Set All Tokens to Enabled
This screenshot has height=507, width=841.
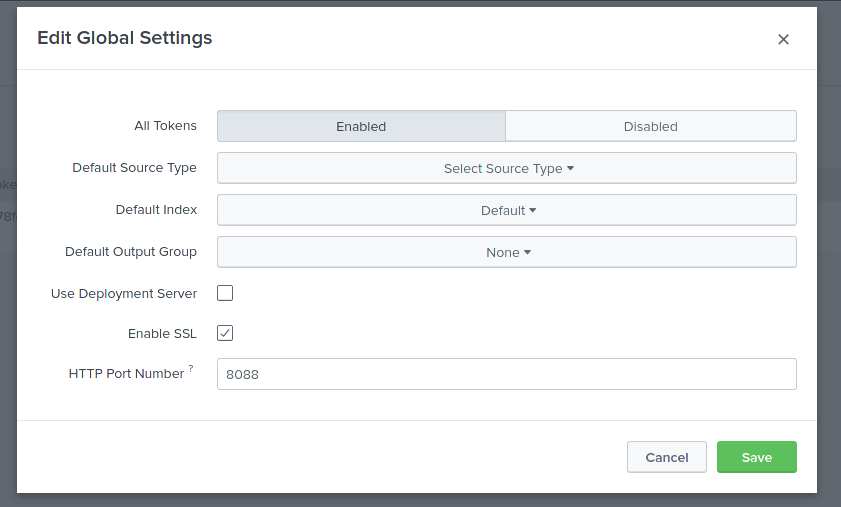[361, 126]
